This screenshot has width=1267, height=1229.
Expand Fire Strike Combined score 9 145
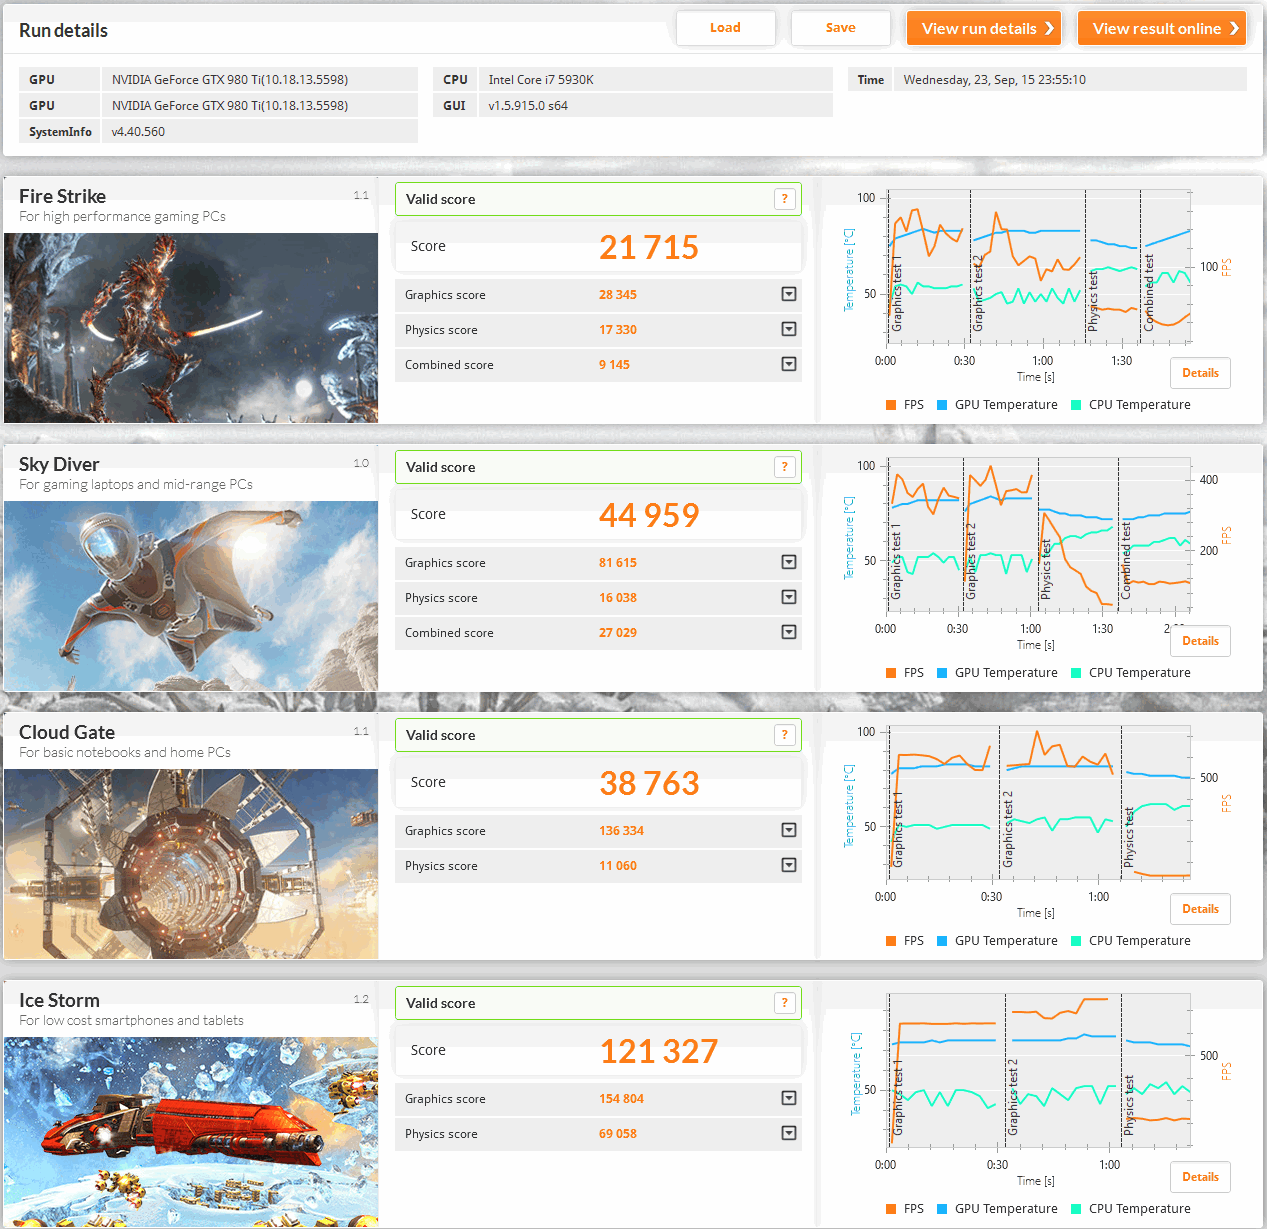[789, 364]
